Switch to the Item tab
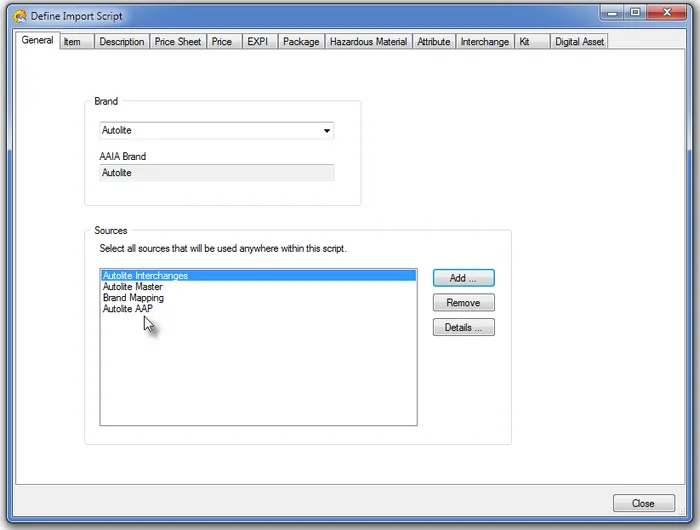 (73, 42)
